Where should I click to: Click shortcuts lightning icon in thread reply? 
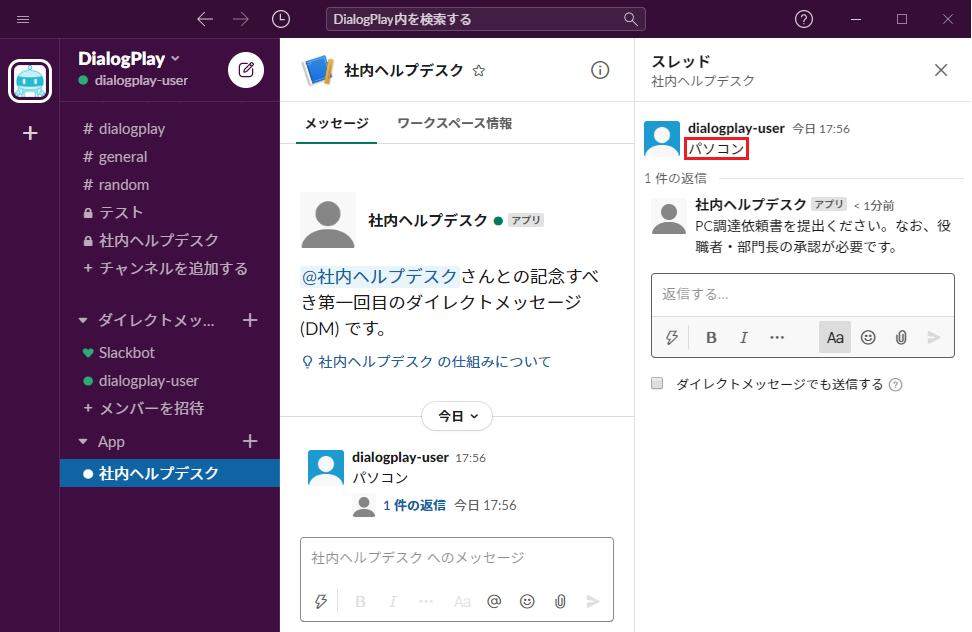[671, 337]
